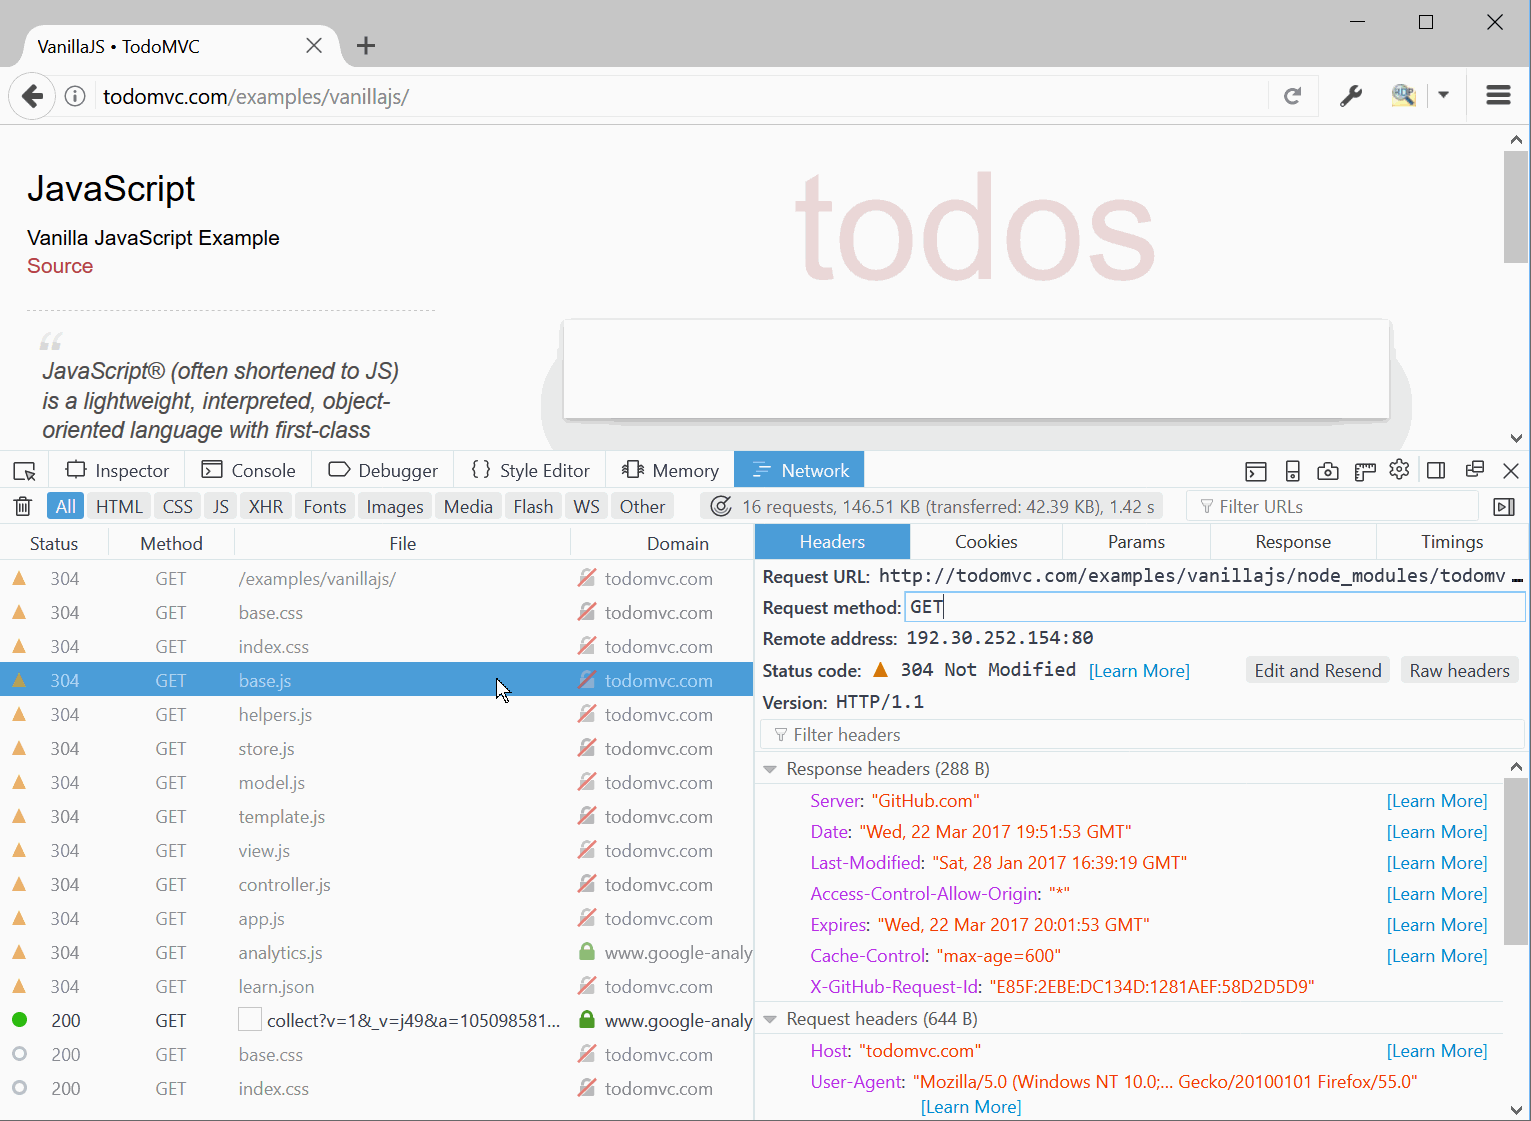Open dropdown arrow beside toolbar extension icon

click(x=1443, y=95)
